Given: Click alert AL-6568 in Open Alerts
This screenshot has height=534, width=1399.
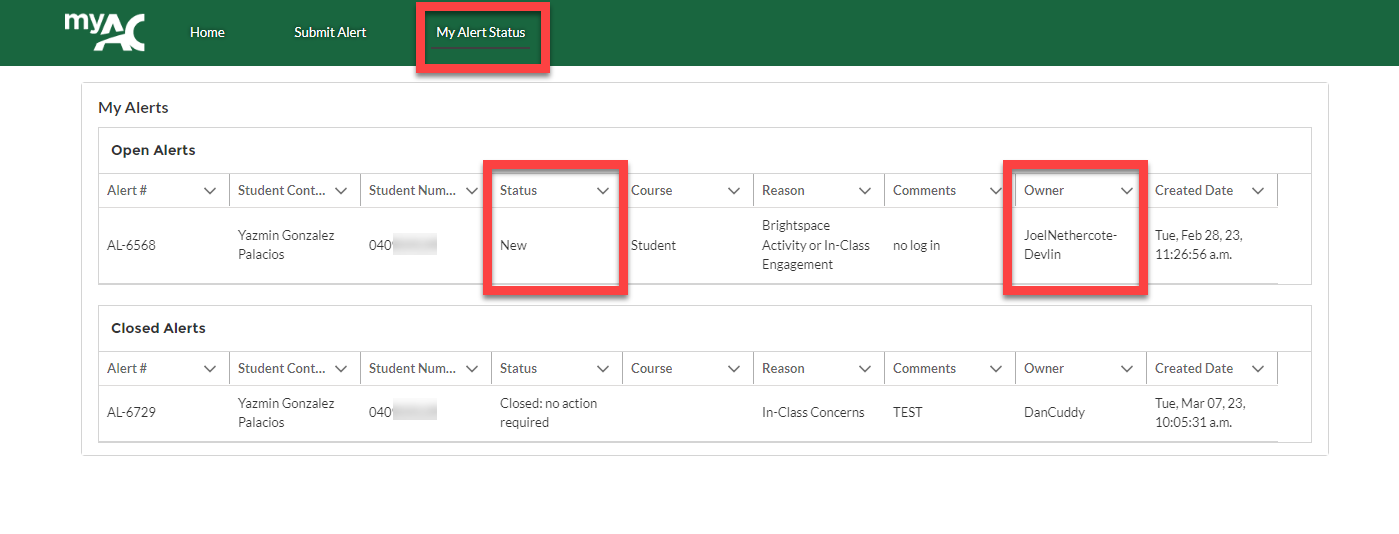Looking at the screenshot, I should pyautogui.click(x=131, y=246).
